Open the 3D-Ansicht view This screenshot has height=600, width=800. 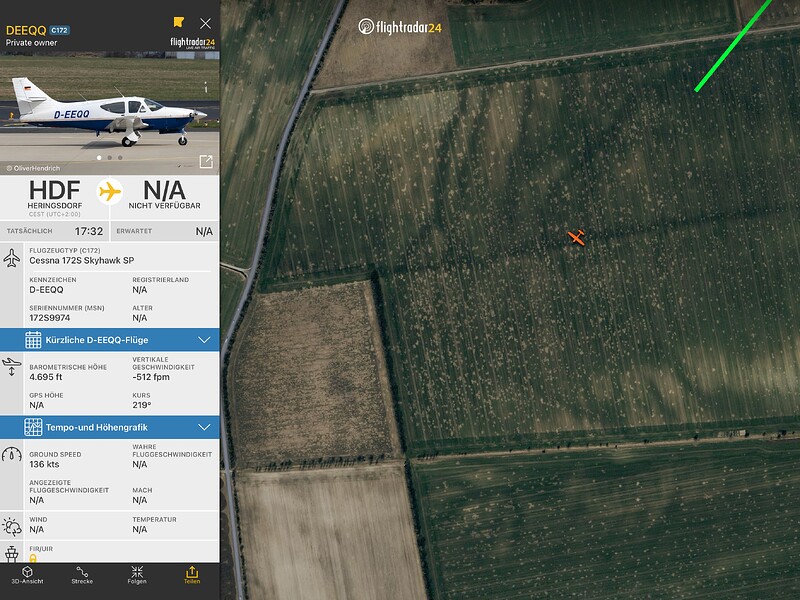click(x=28, y=575)
